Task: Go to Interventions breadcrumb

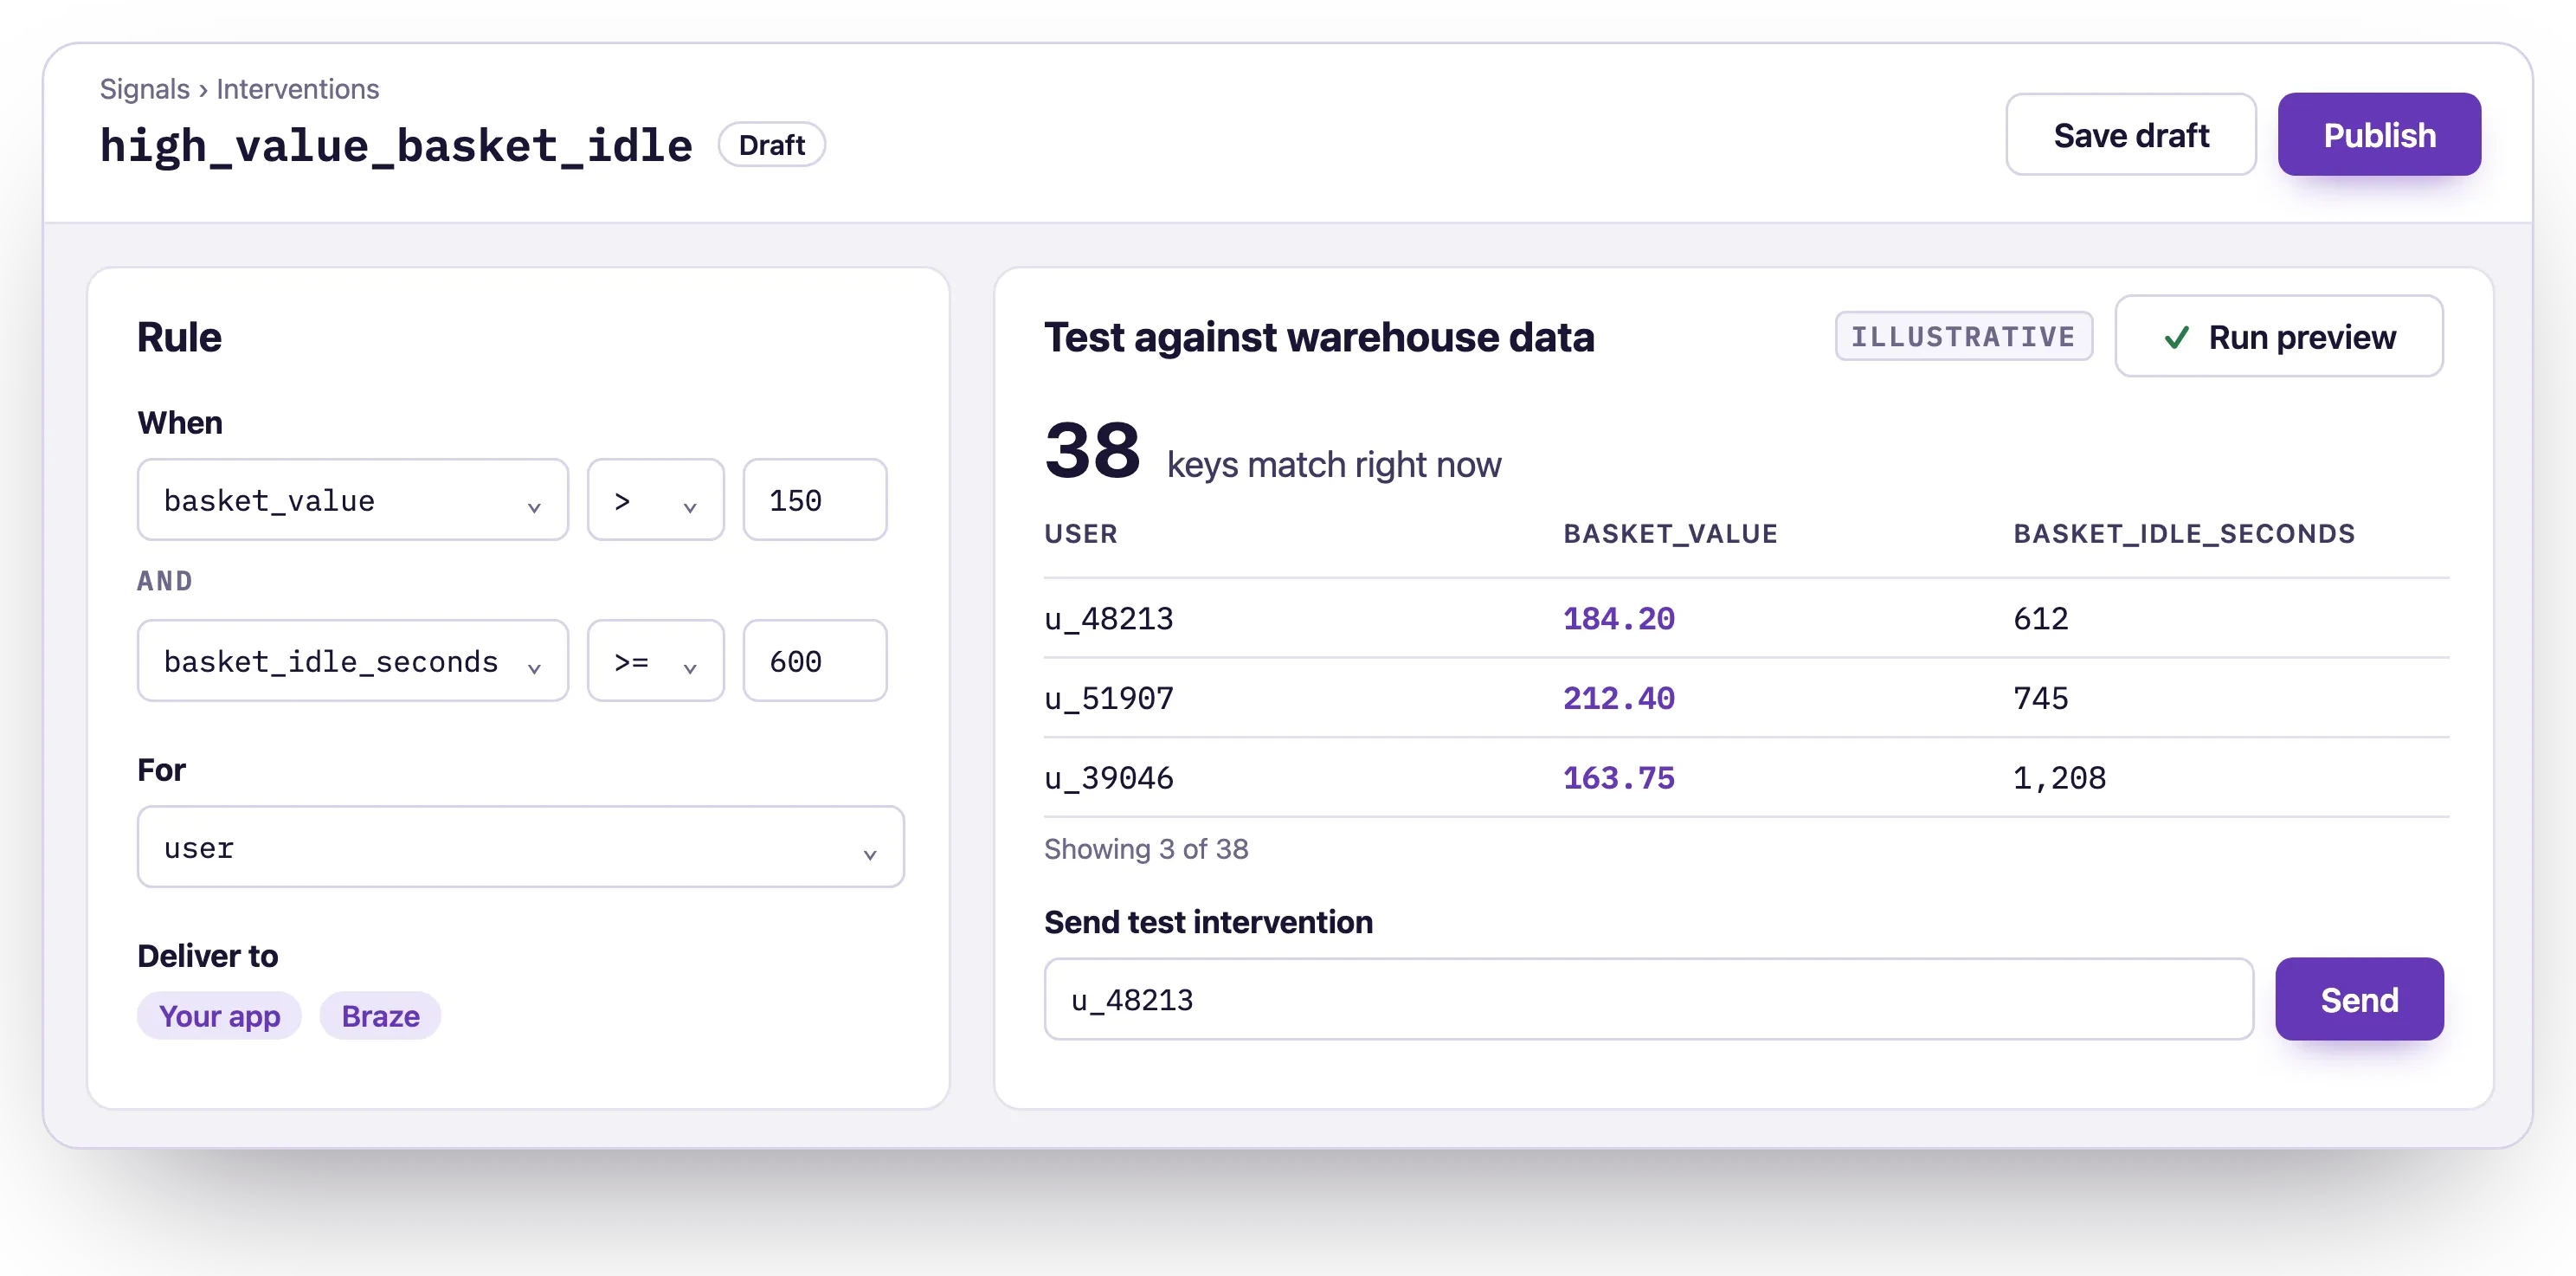Action: [x=298, y=89]
